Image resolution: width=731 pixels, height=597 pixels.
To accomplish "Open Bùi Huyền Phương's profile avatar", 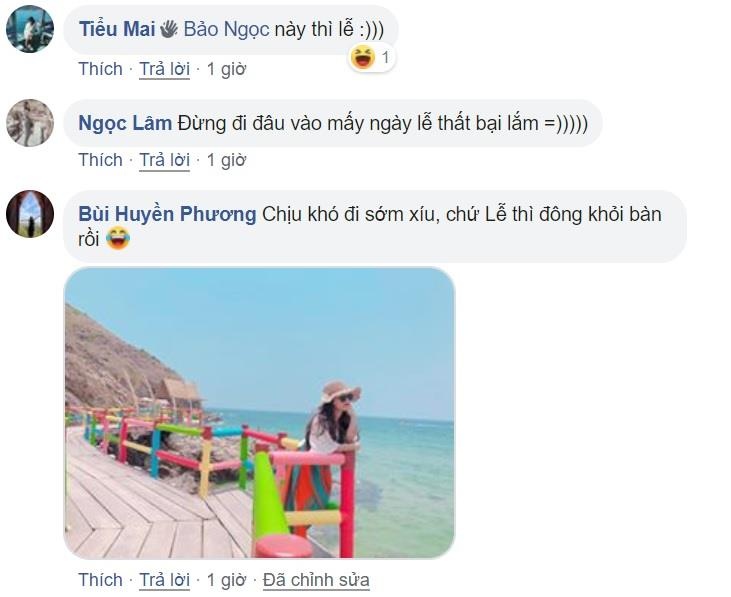I will pyautogui.click(x=30, y=213).
